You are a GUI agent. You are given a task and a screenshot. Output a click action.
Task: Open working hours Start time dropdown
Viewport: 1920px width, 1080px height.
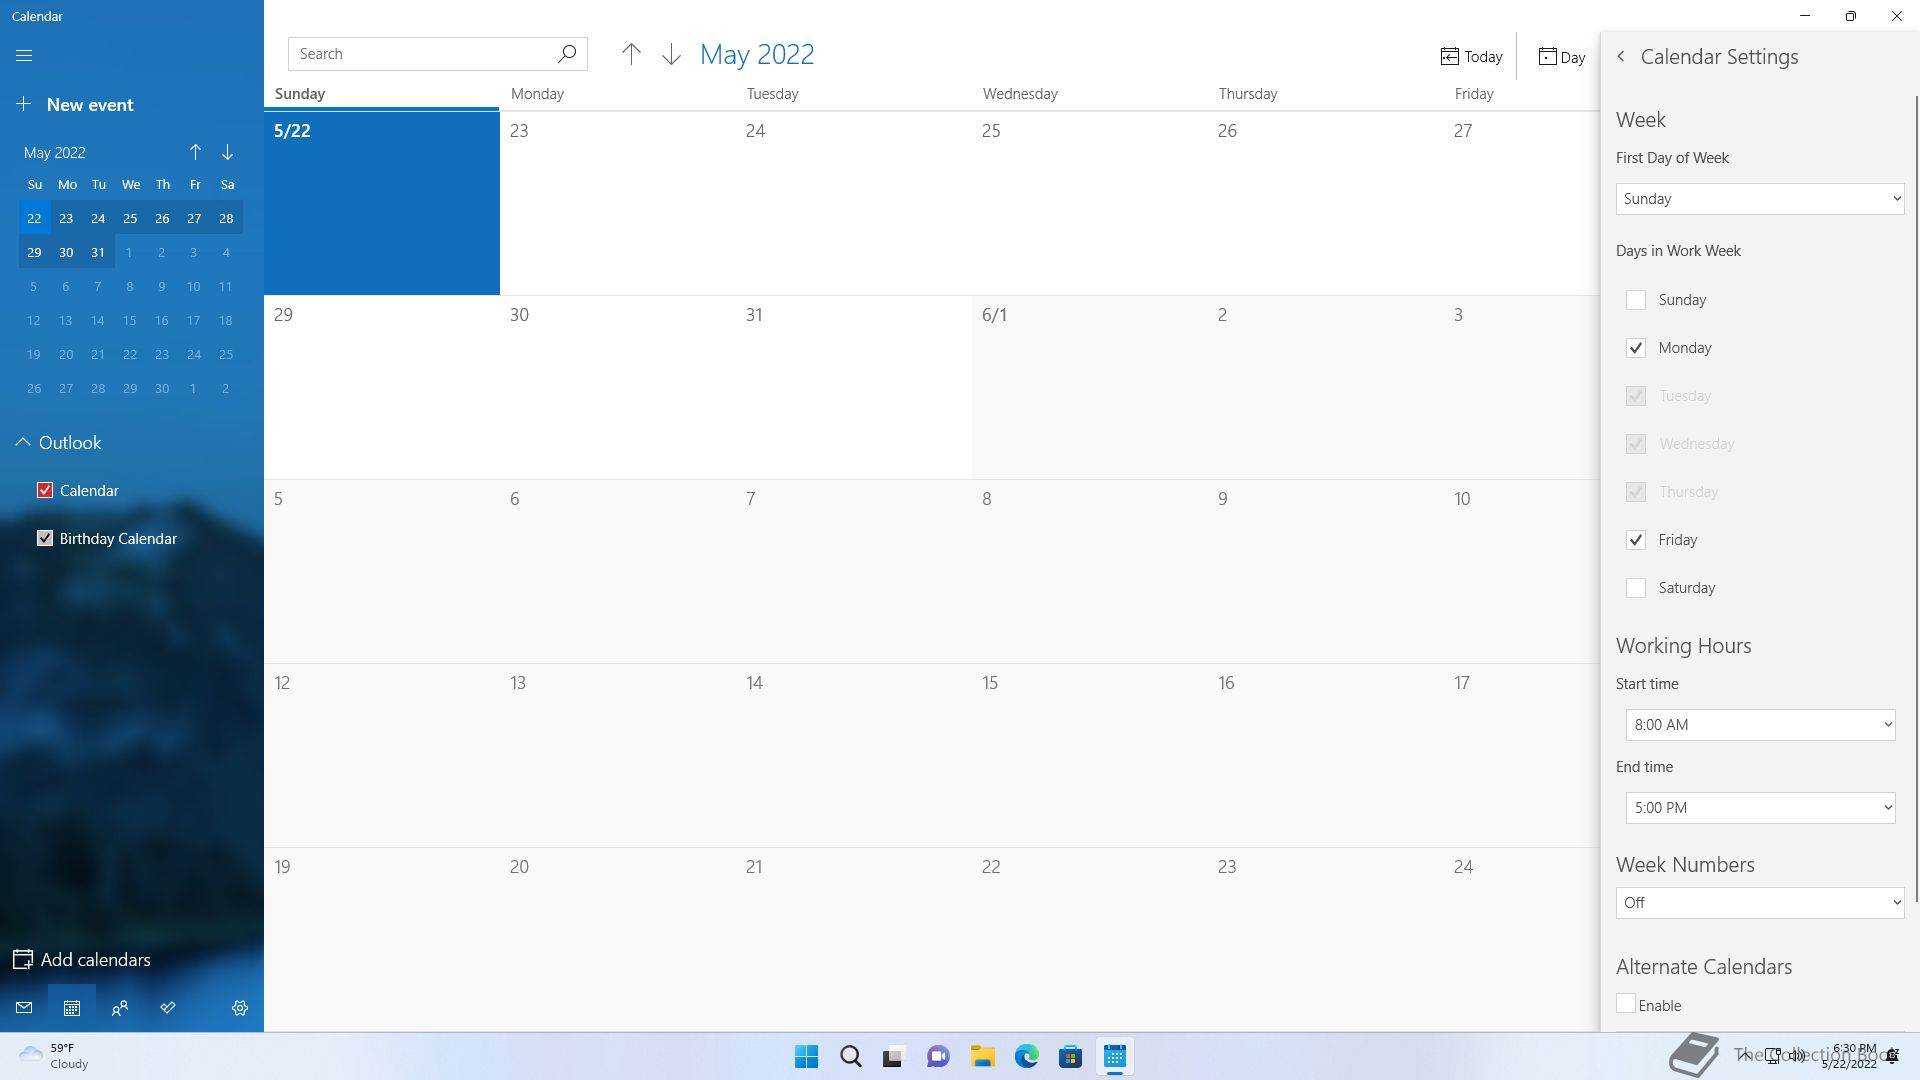(x=1760, y=725)
